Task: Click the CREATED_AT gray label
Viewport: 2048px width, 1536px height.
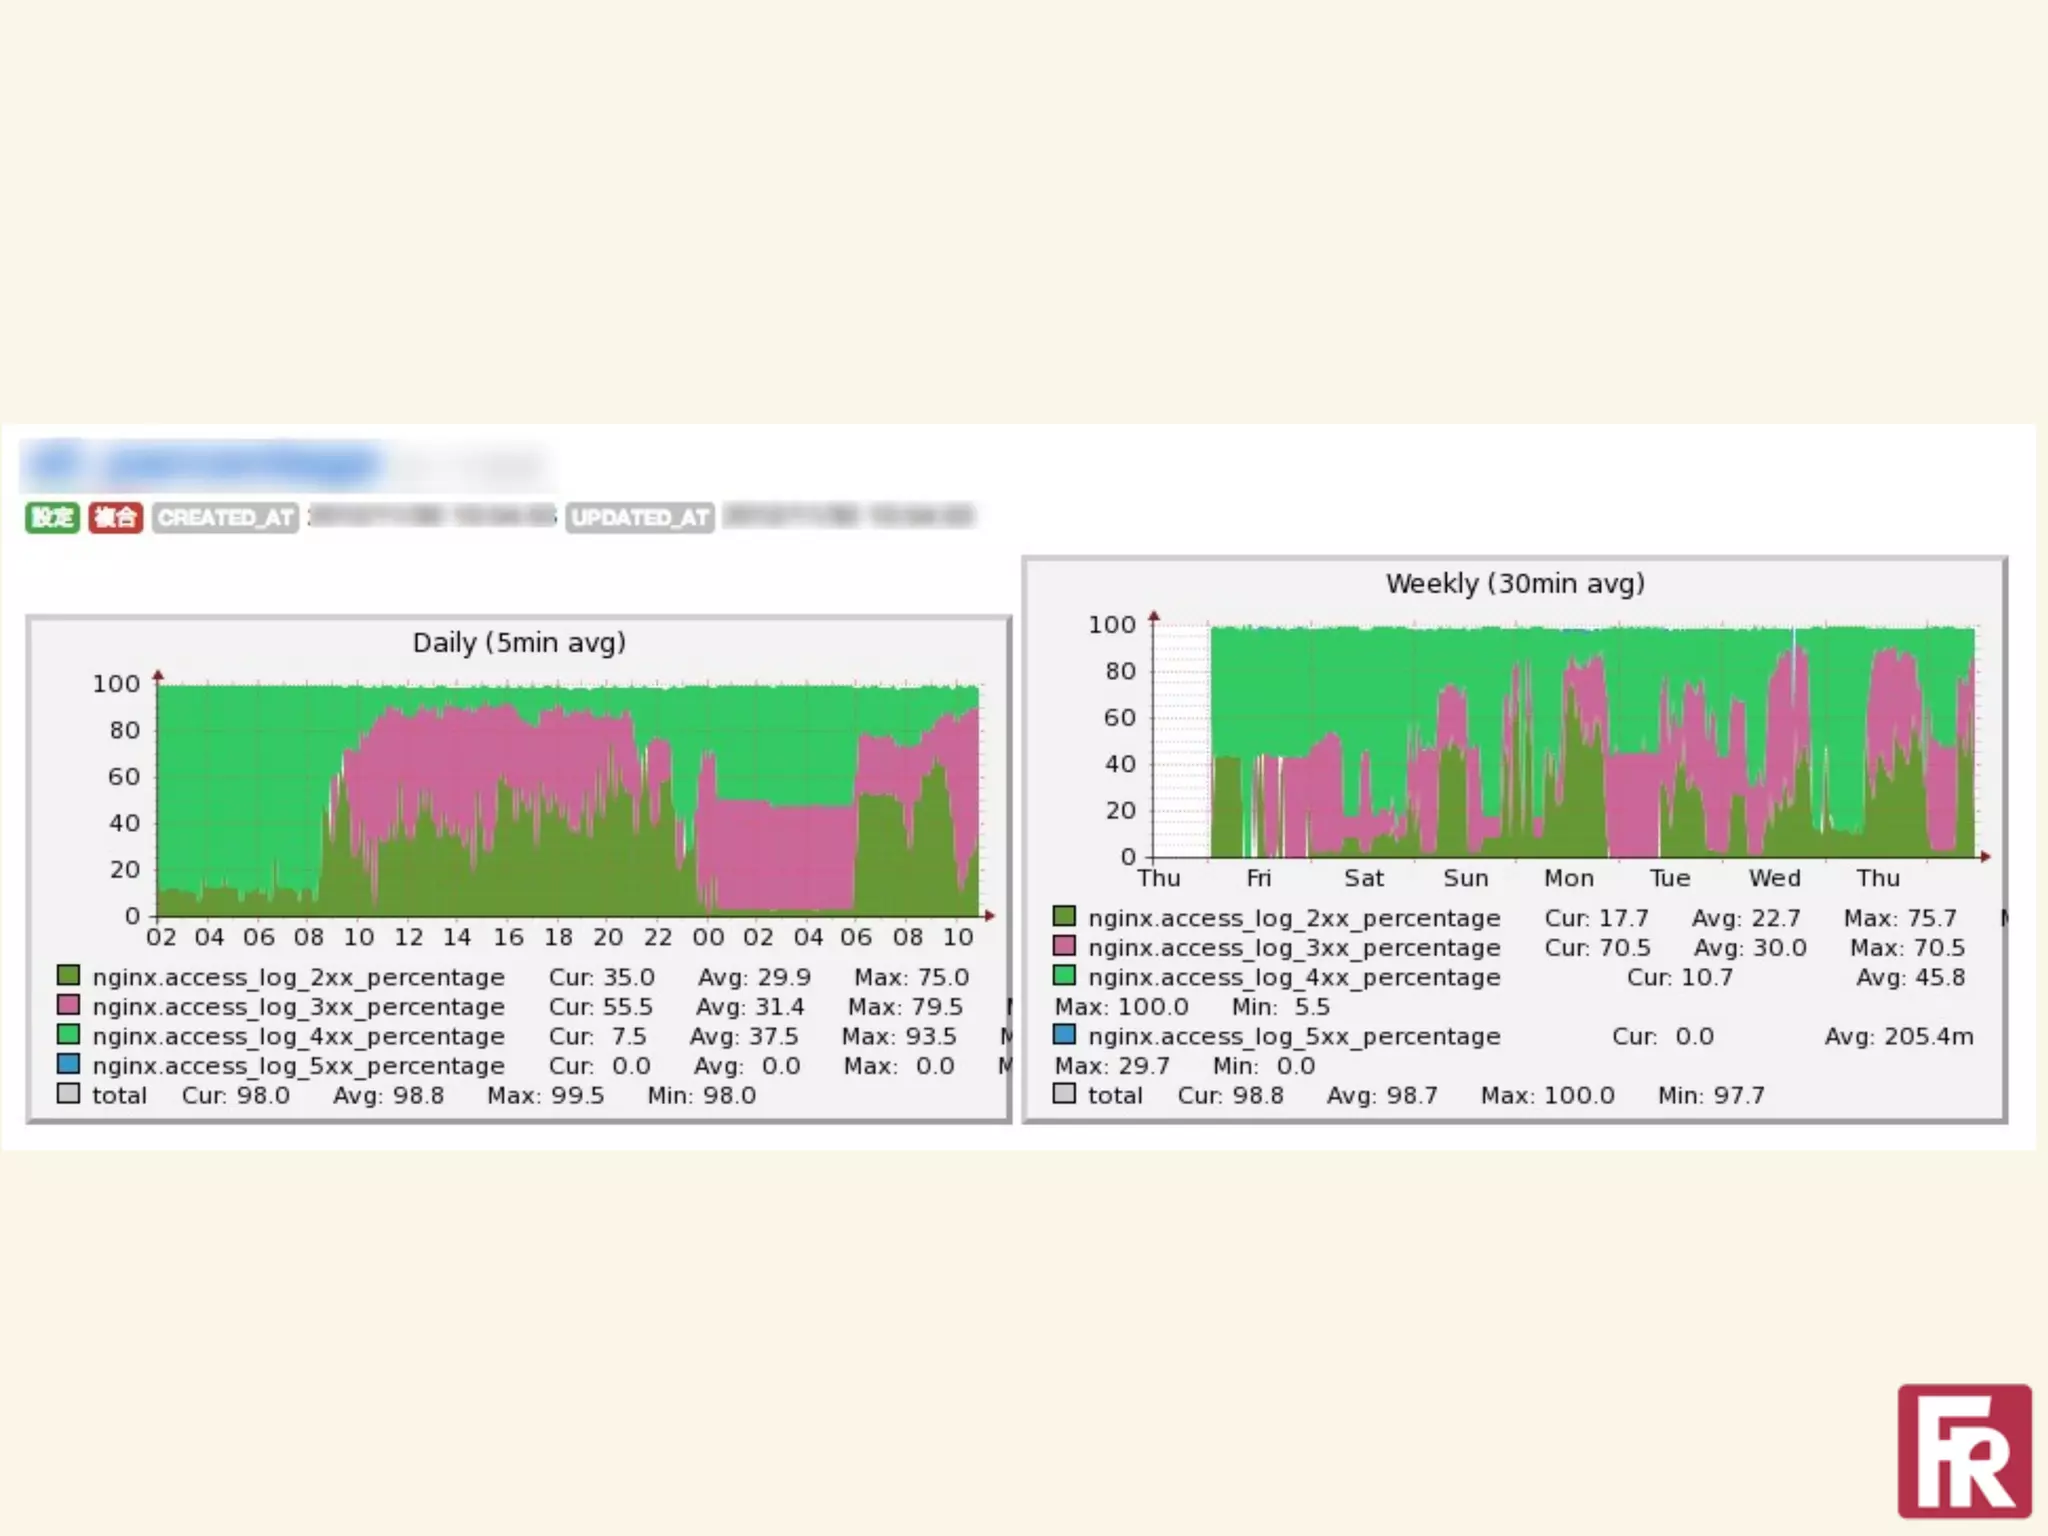Action: click(225, 517)
